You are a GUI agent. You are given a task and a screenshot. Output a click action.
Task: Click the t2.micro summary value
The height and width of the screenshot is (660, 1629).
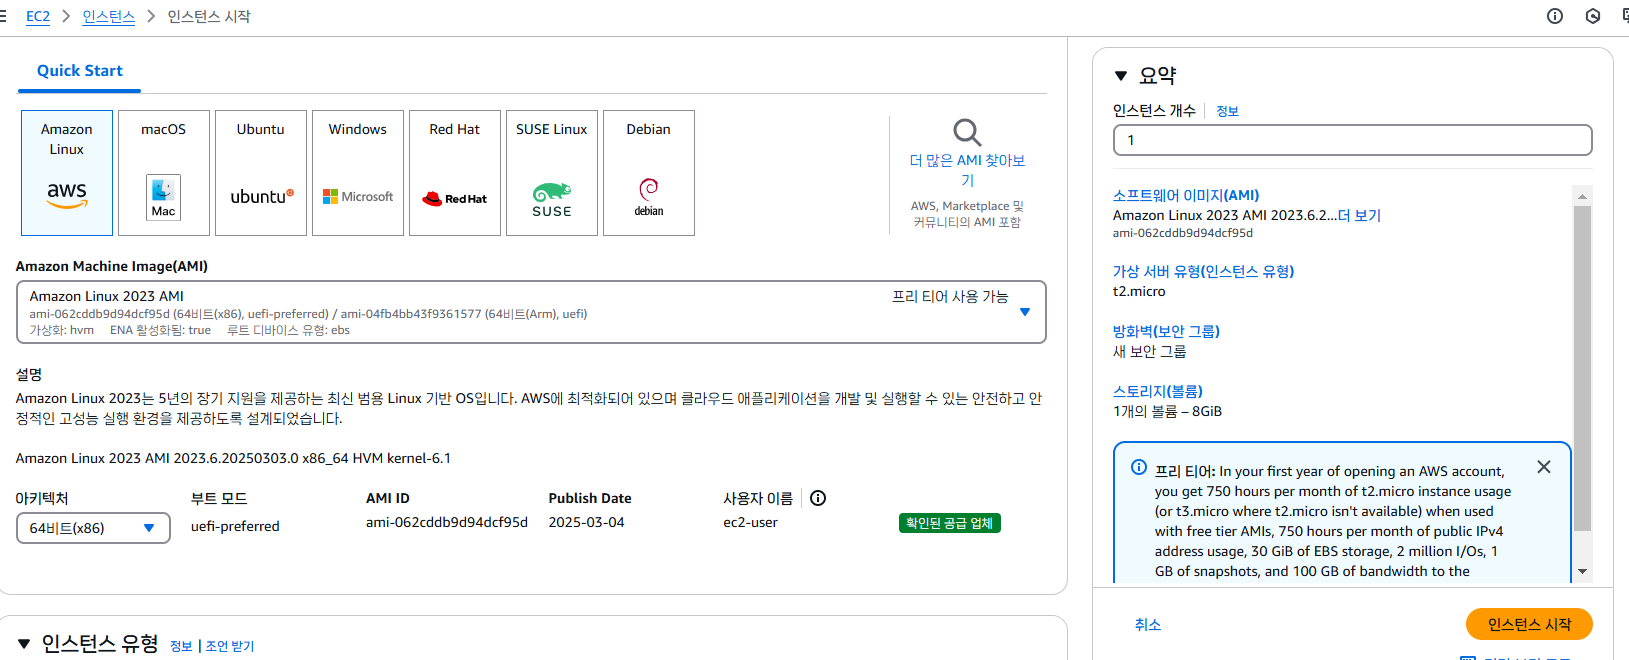point(1139,291)
